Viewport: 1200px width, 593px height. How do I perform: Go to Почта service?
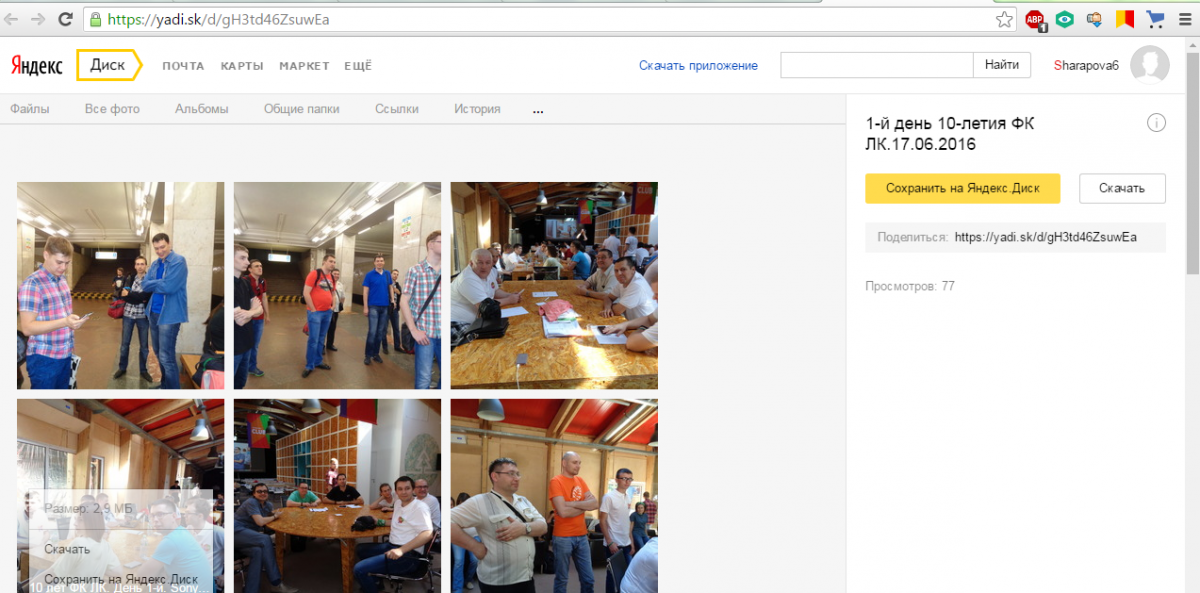tap(183, 66)
